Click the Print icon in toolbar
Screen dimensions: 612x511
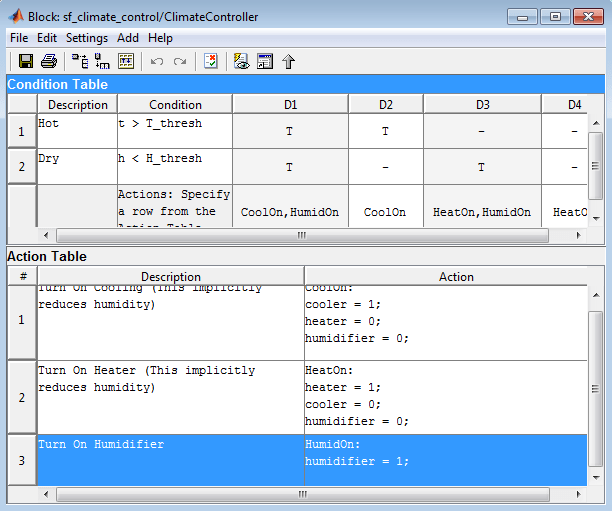[x=49, y=61]
